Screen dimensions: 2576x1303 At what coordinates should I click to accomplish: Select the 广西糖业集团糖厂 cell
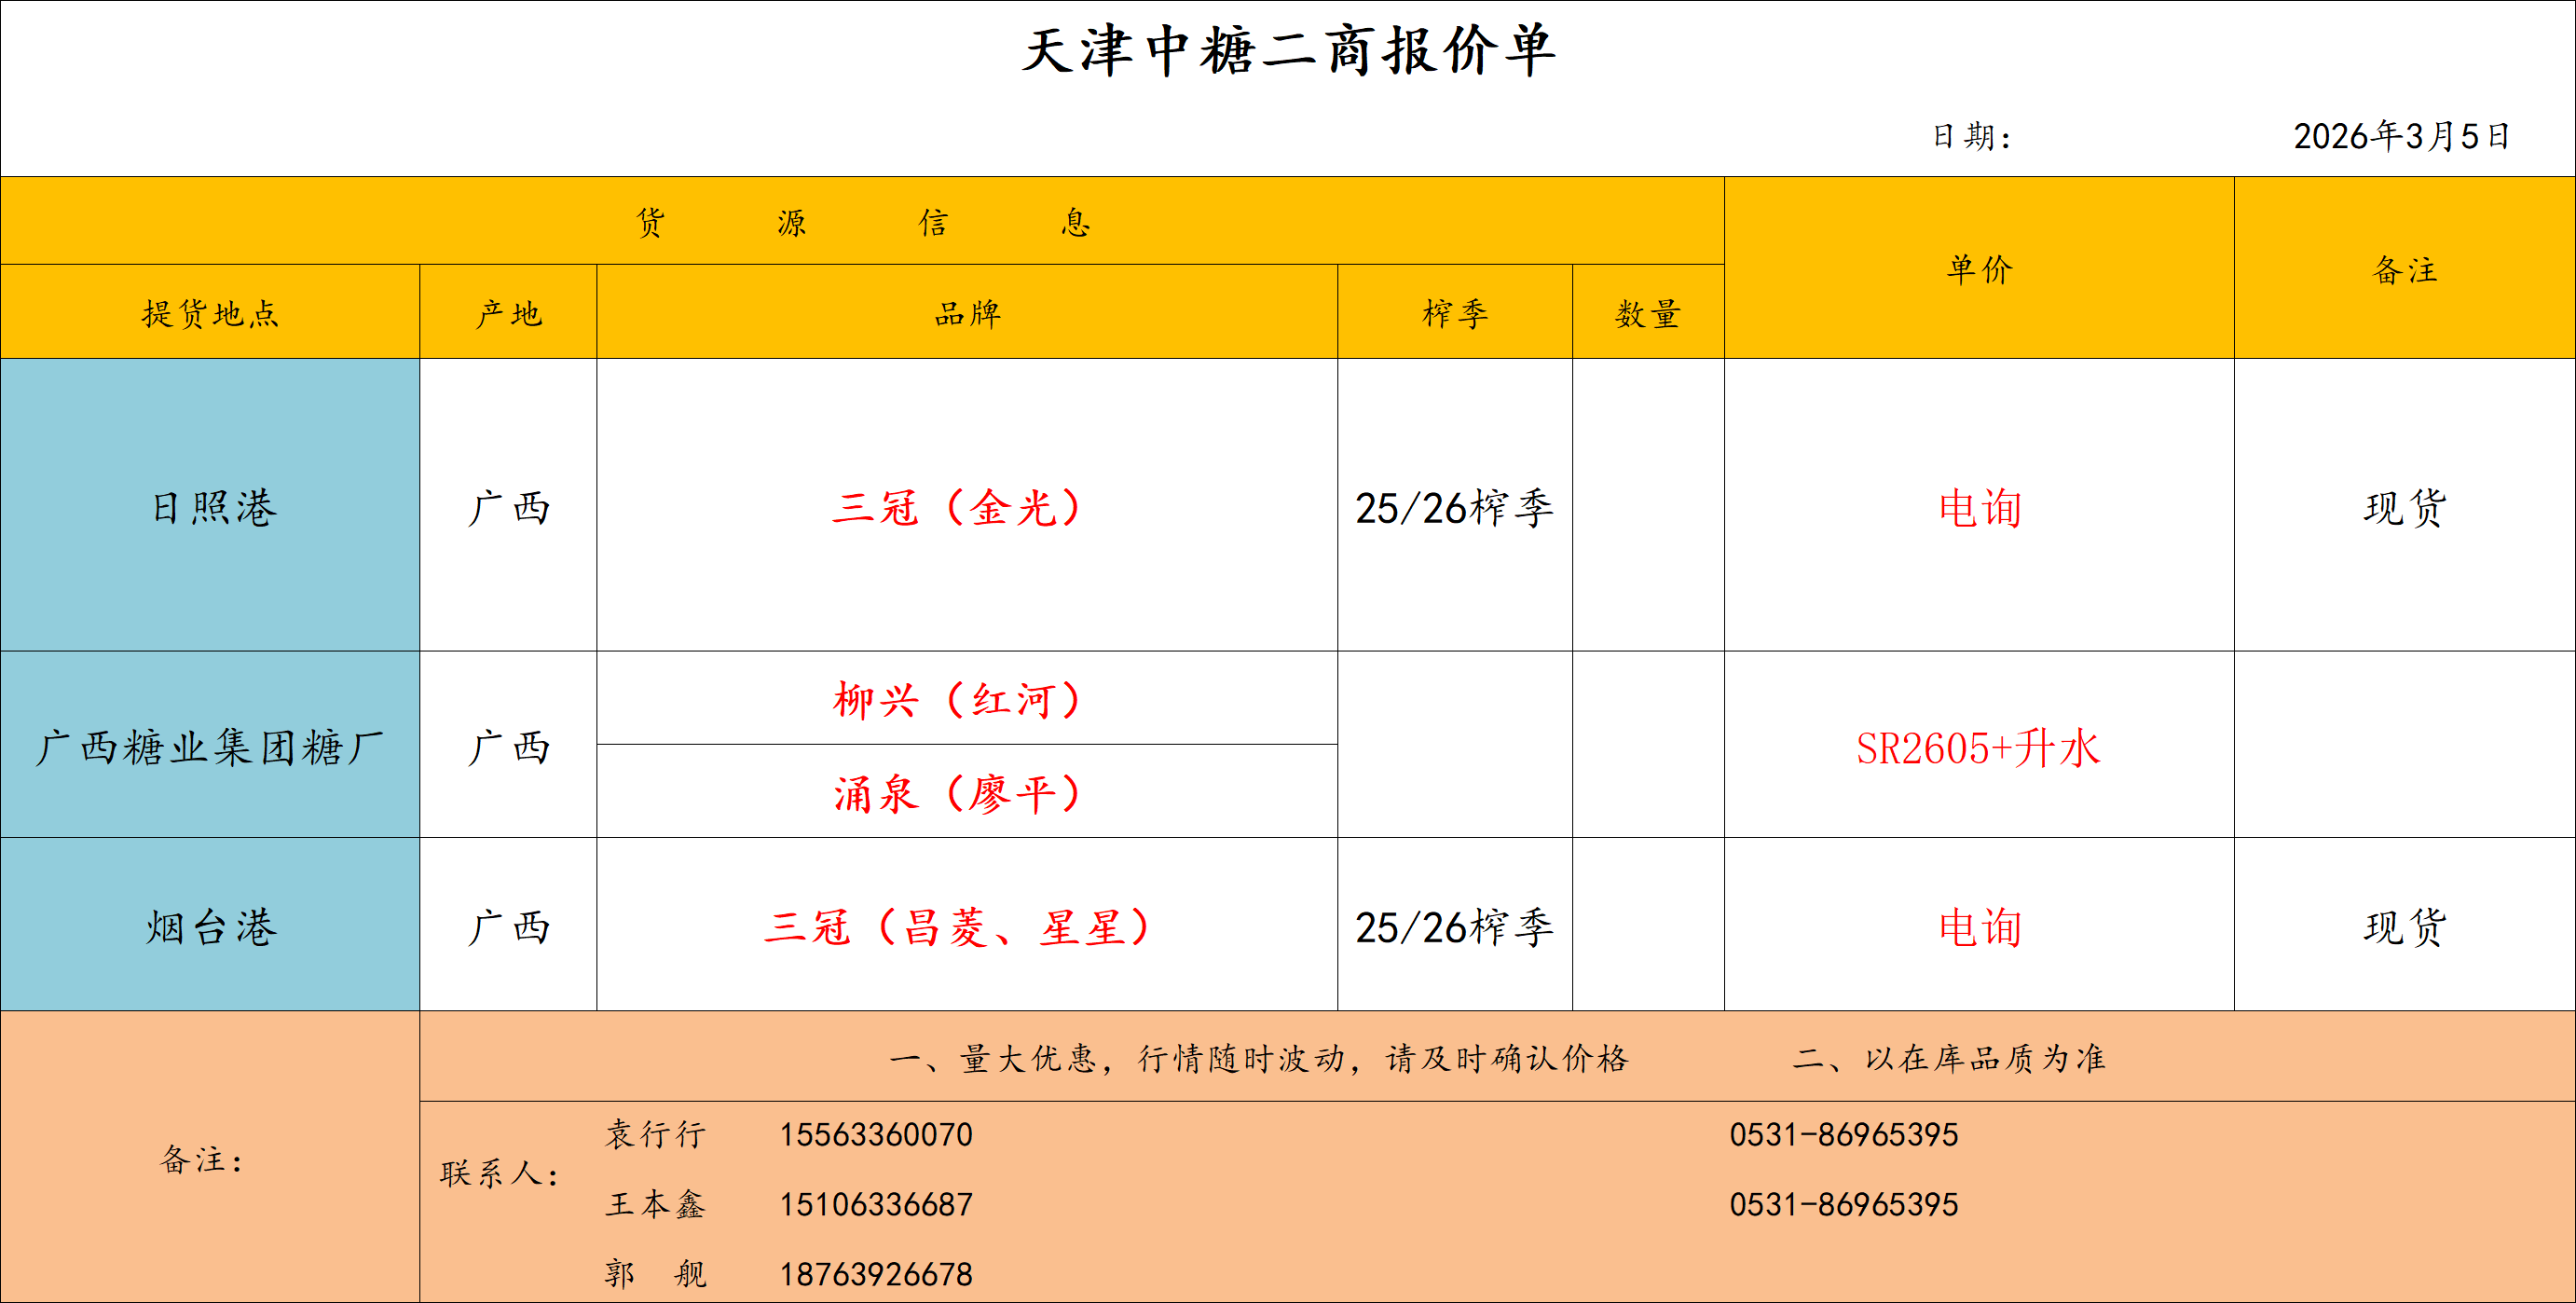pyautogui.click(x=210, y=747)
